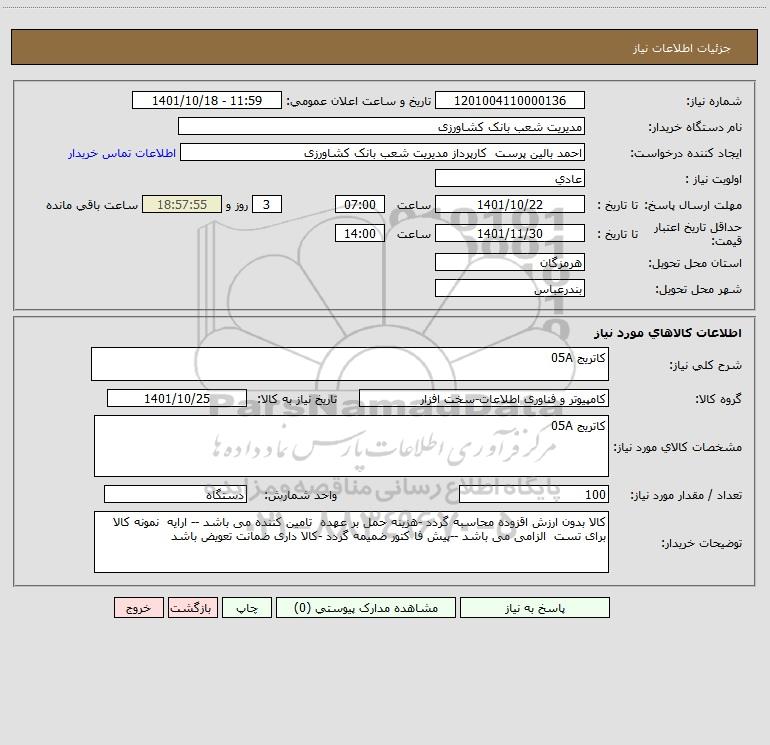
Task: Select the شماره نیاز field 1201004110000136
Action: 510,100
